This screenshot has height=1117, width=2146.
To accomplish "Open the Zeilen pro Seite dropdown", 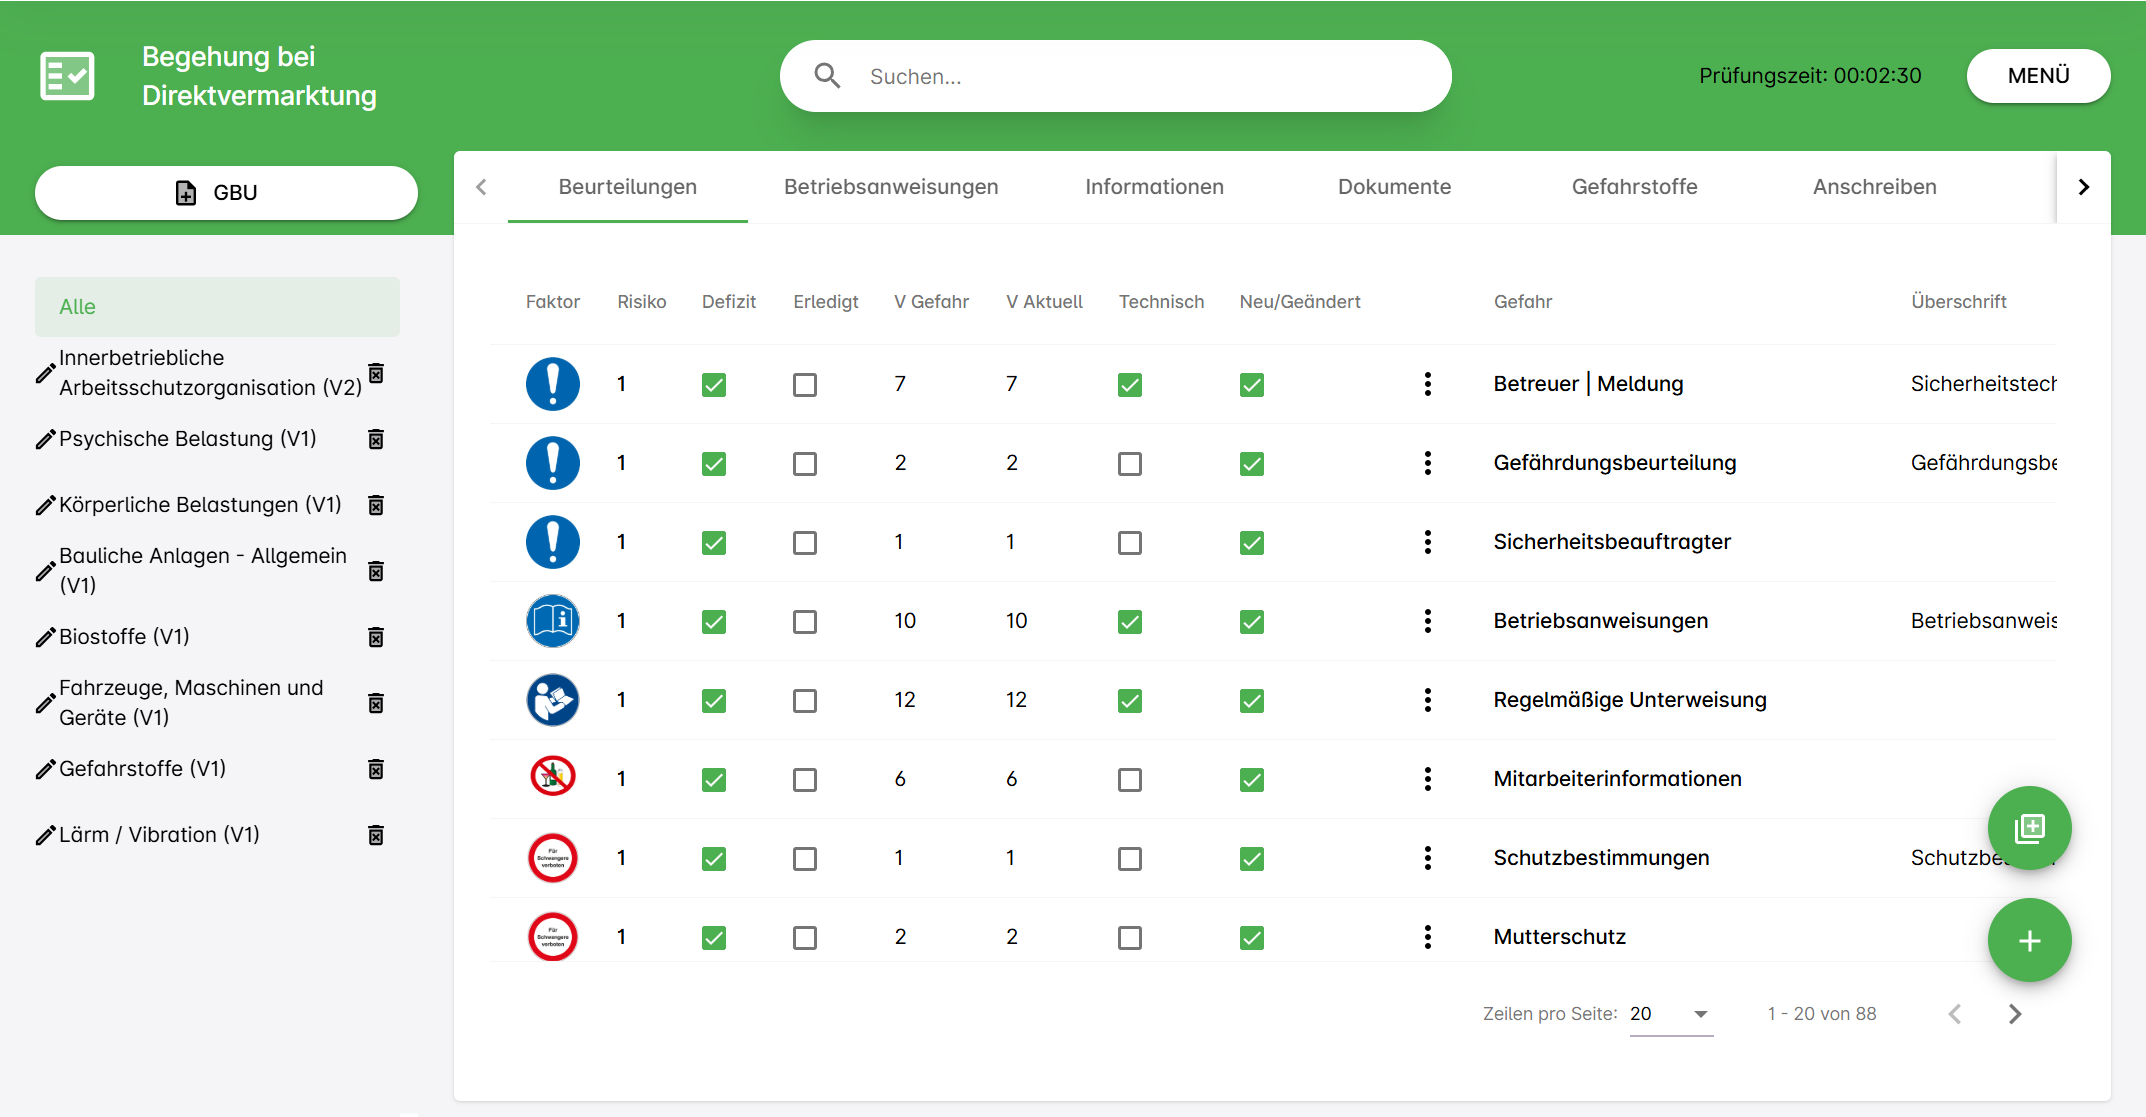I will coord(1671,1014).
